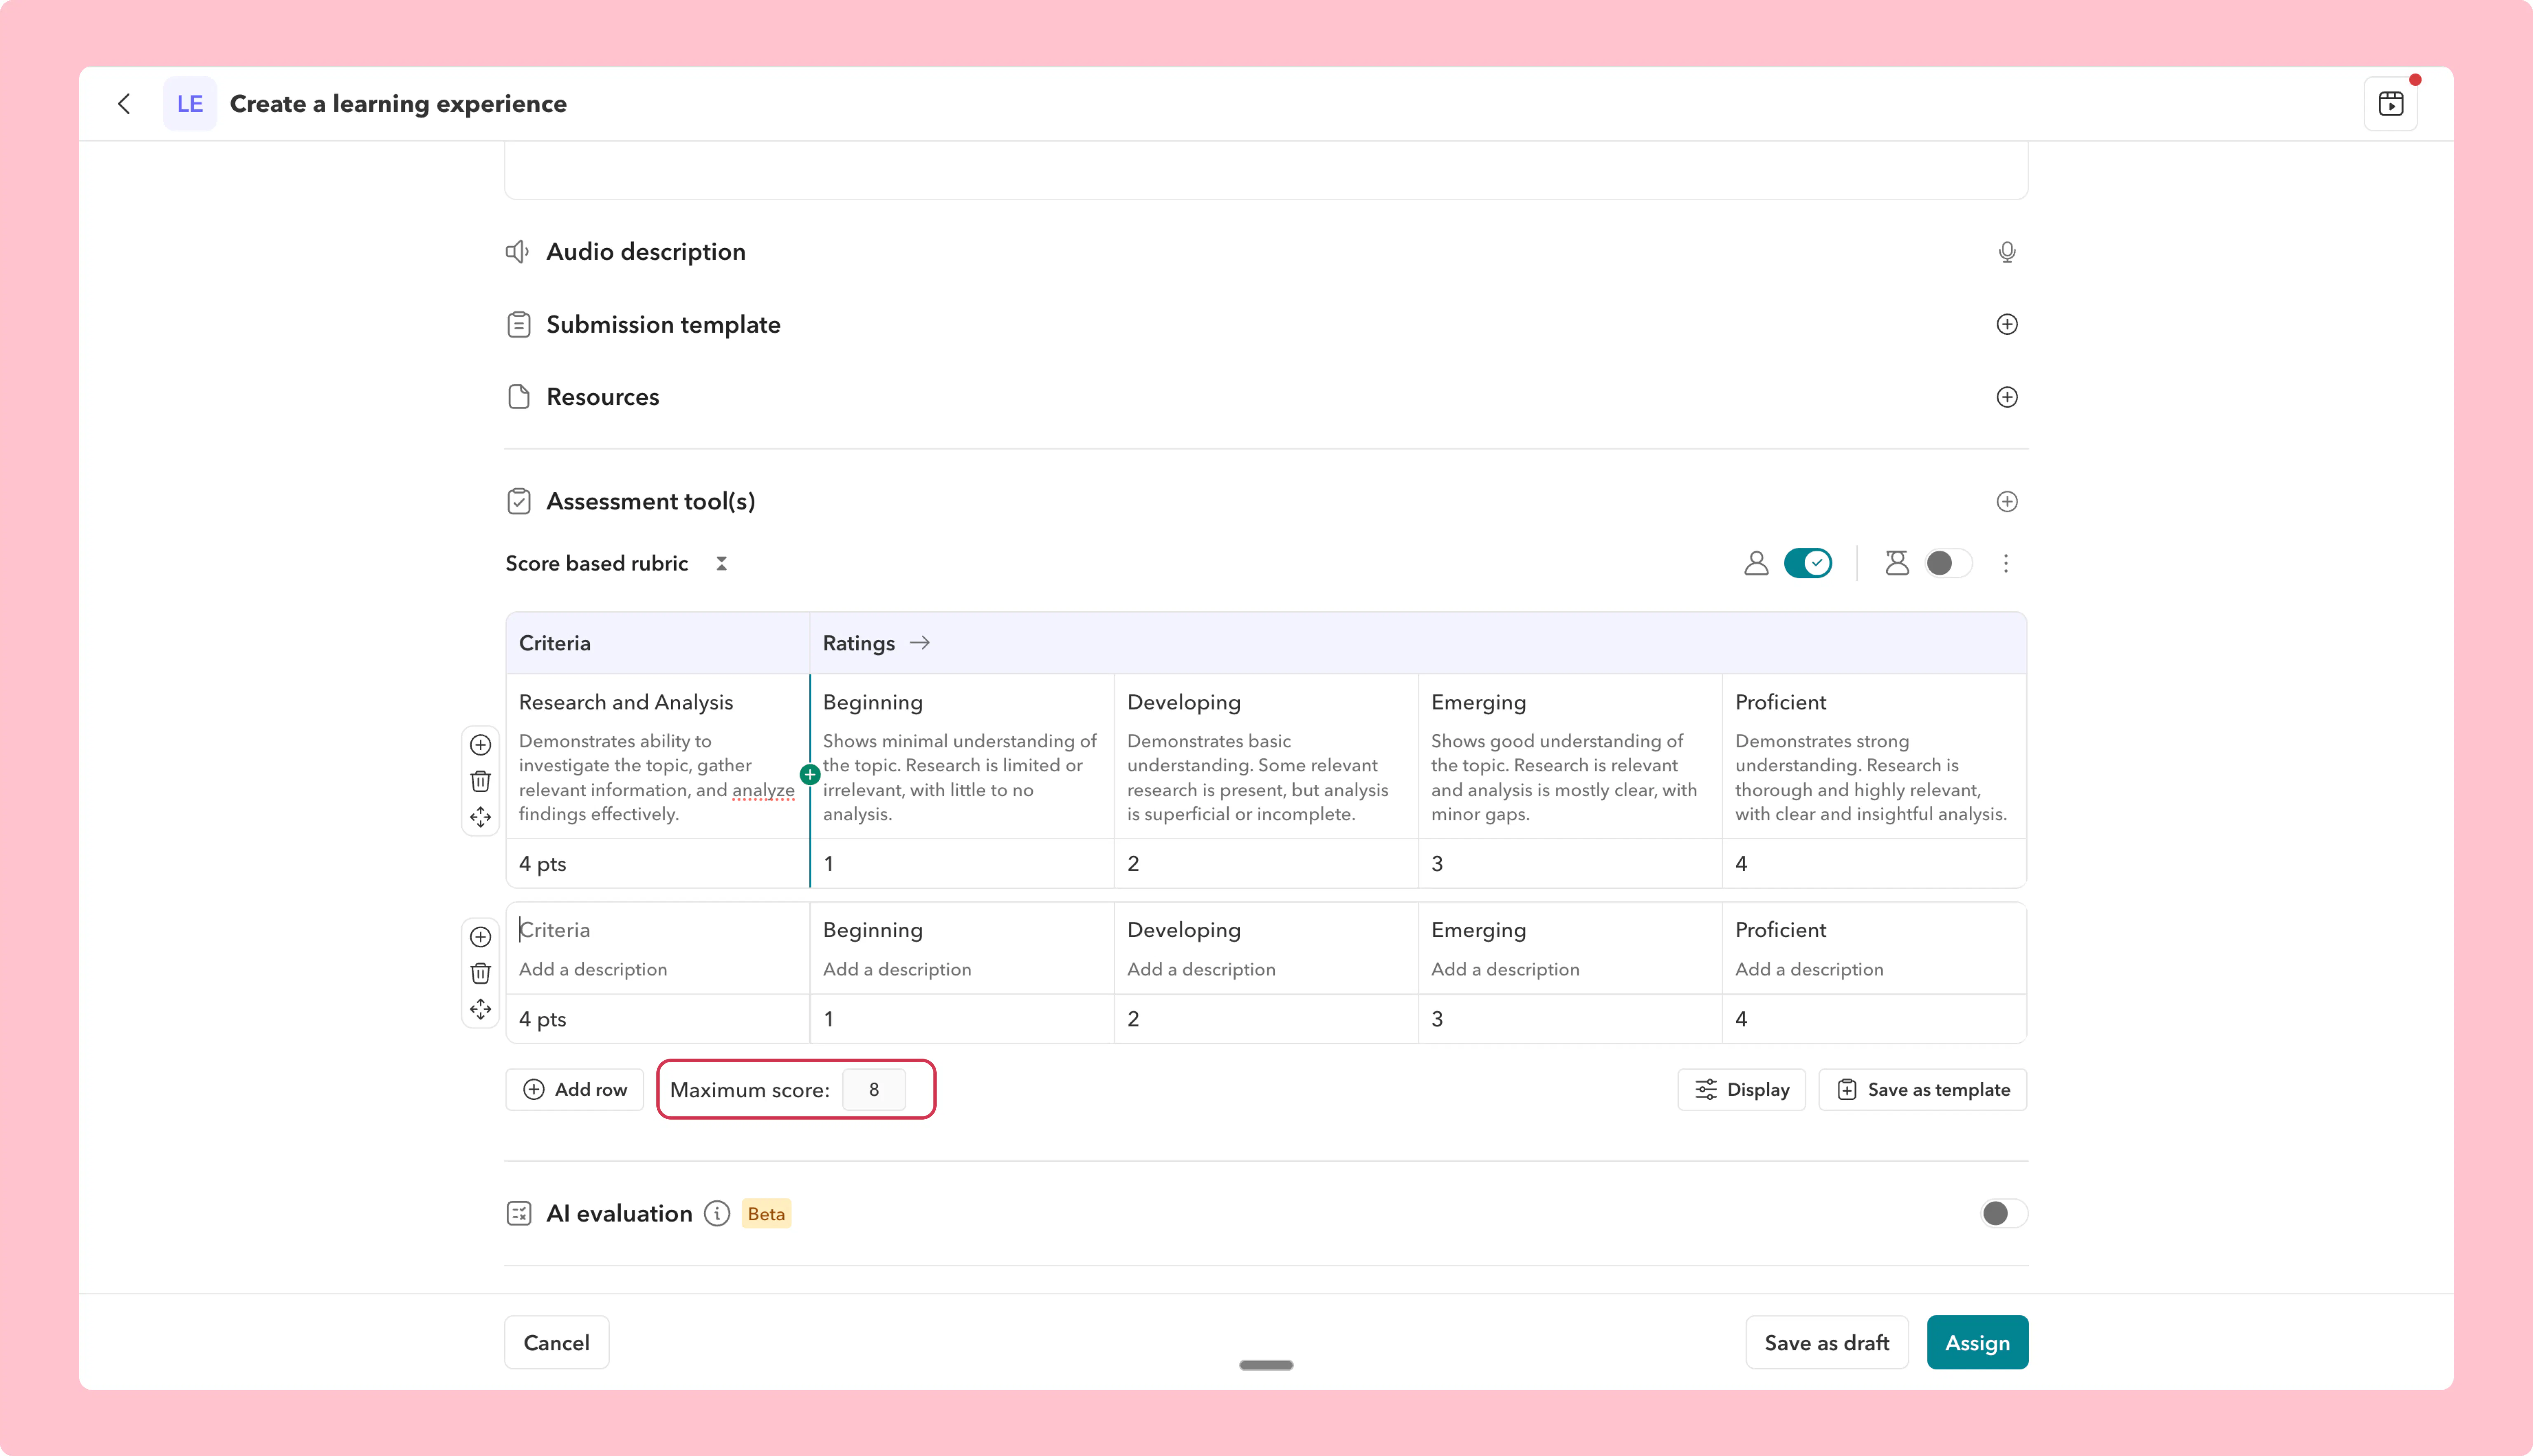Click '4 pts' in Research and Analysis row
This screenshot has width=2533, height=1456.
[x=543, y=864]
